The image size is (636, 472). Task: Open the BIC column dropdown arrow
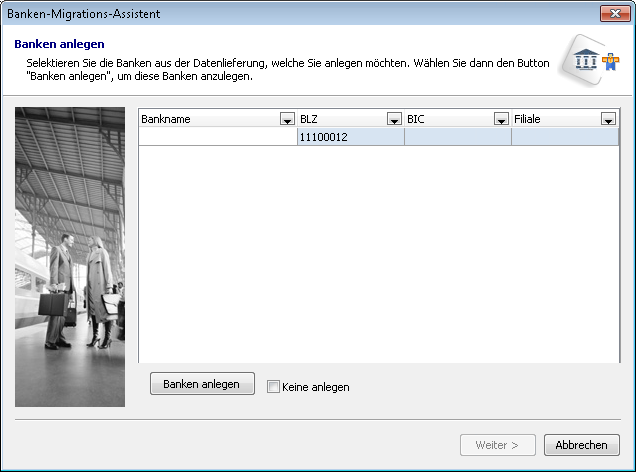501,119
